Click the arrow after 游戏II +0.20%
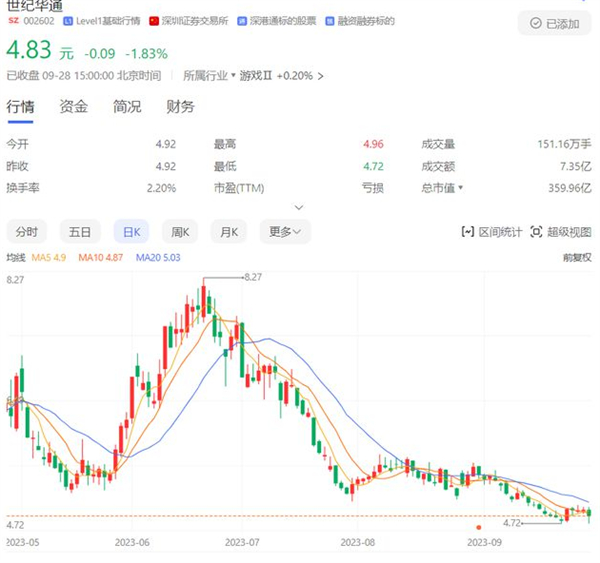 [321, 76]
